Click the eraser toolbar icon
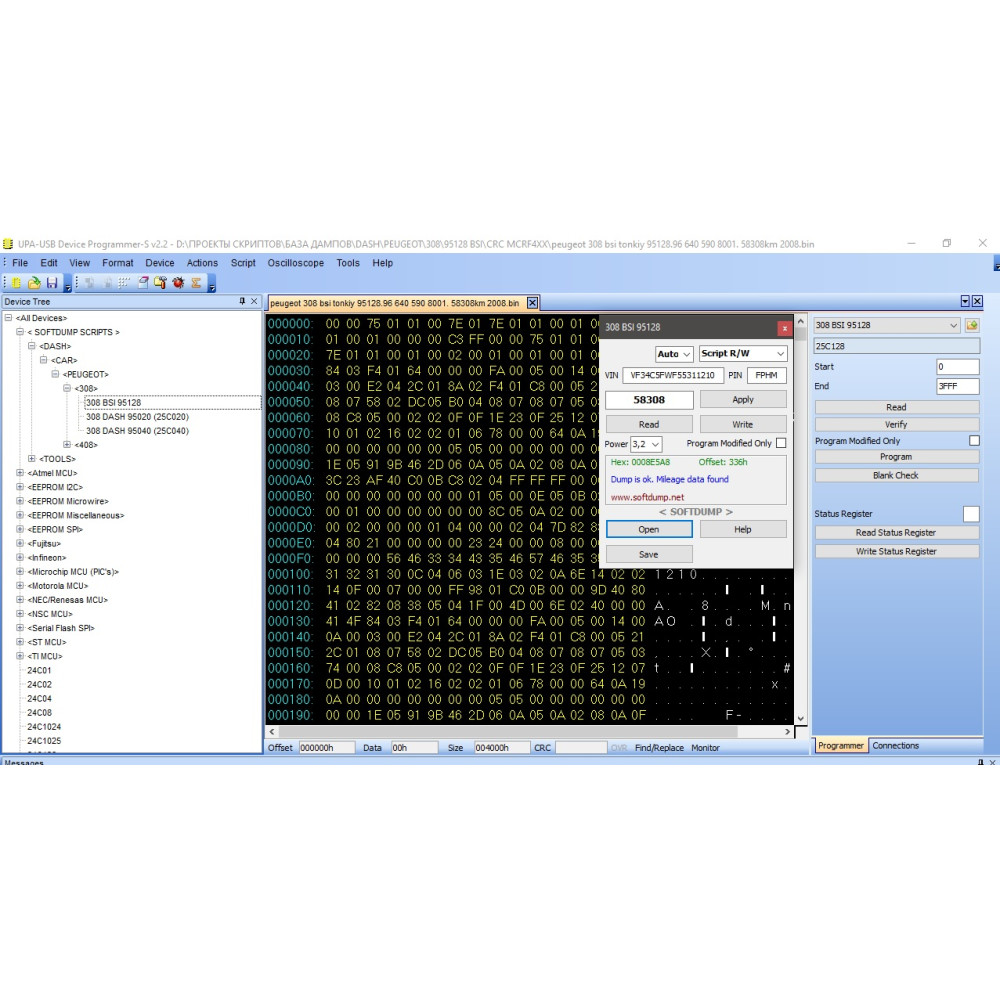The image size is (1000, 1000). (x=143, y=283)
